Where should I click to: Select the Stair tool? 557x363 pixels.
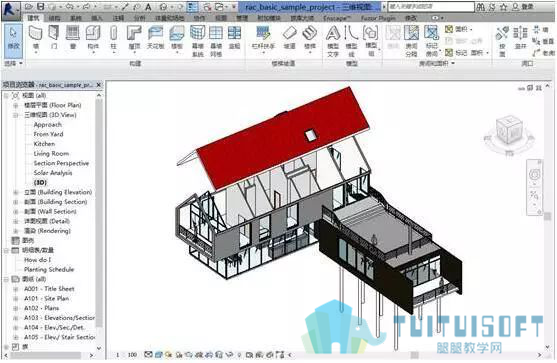310,38
